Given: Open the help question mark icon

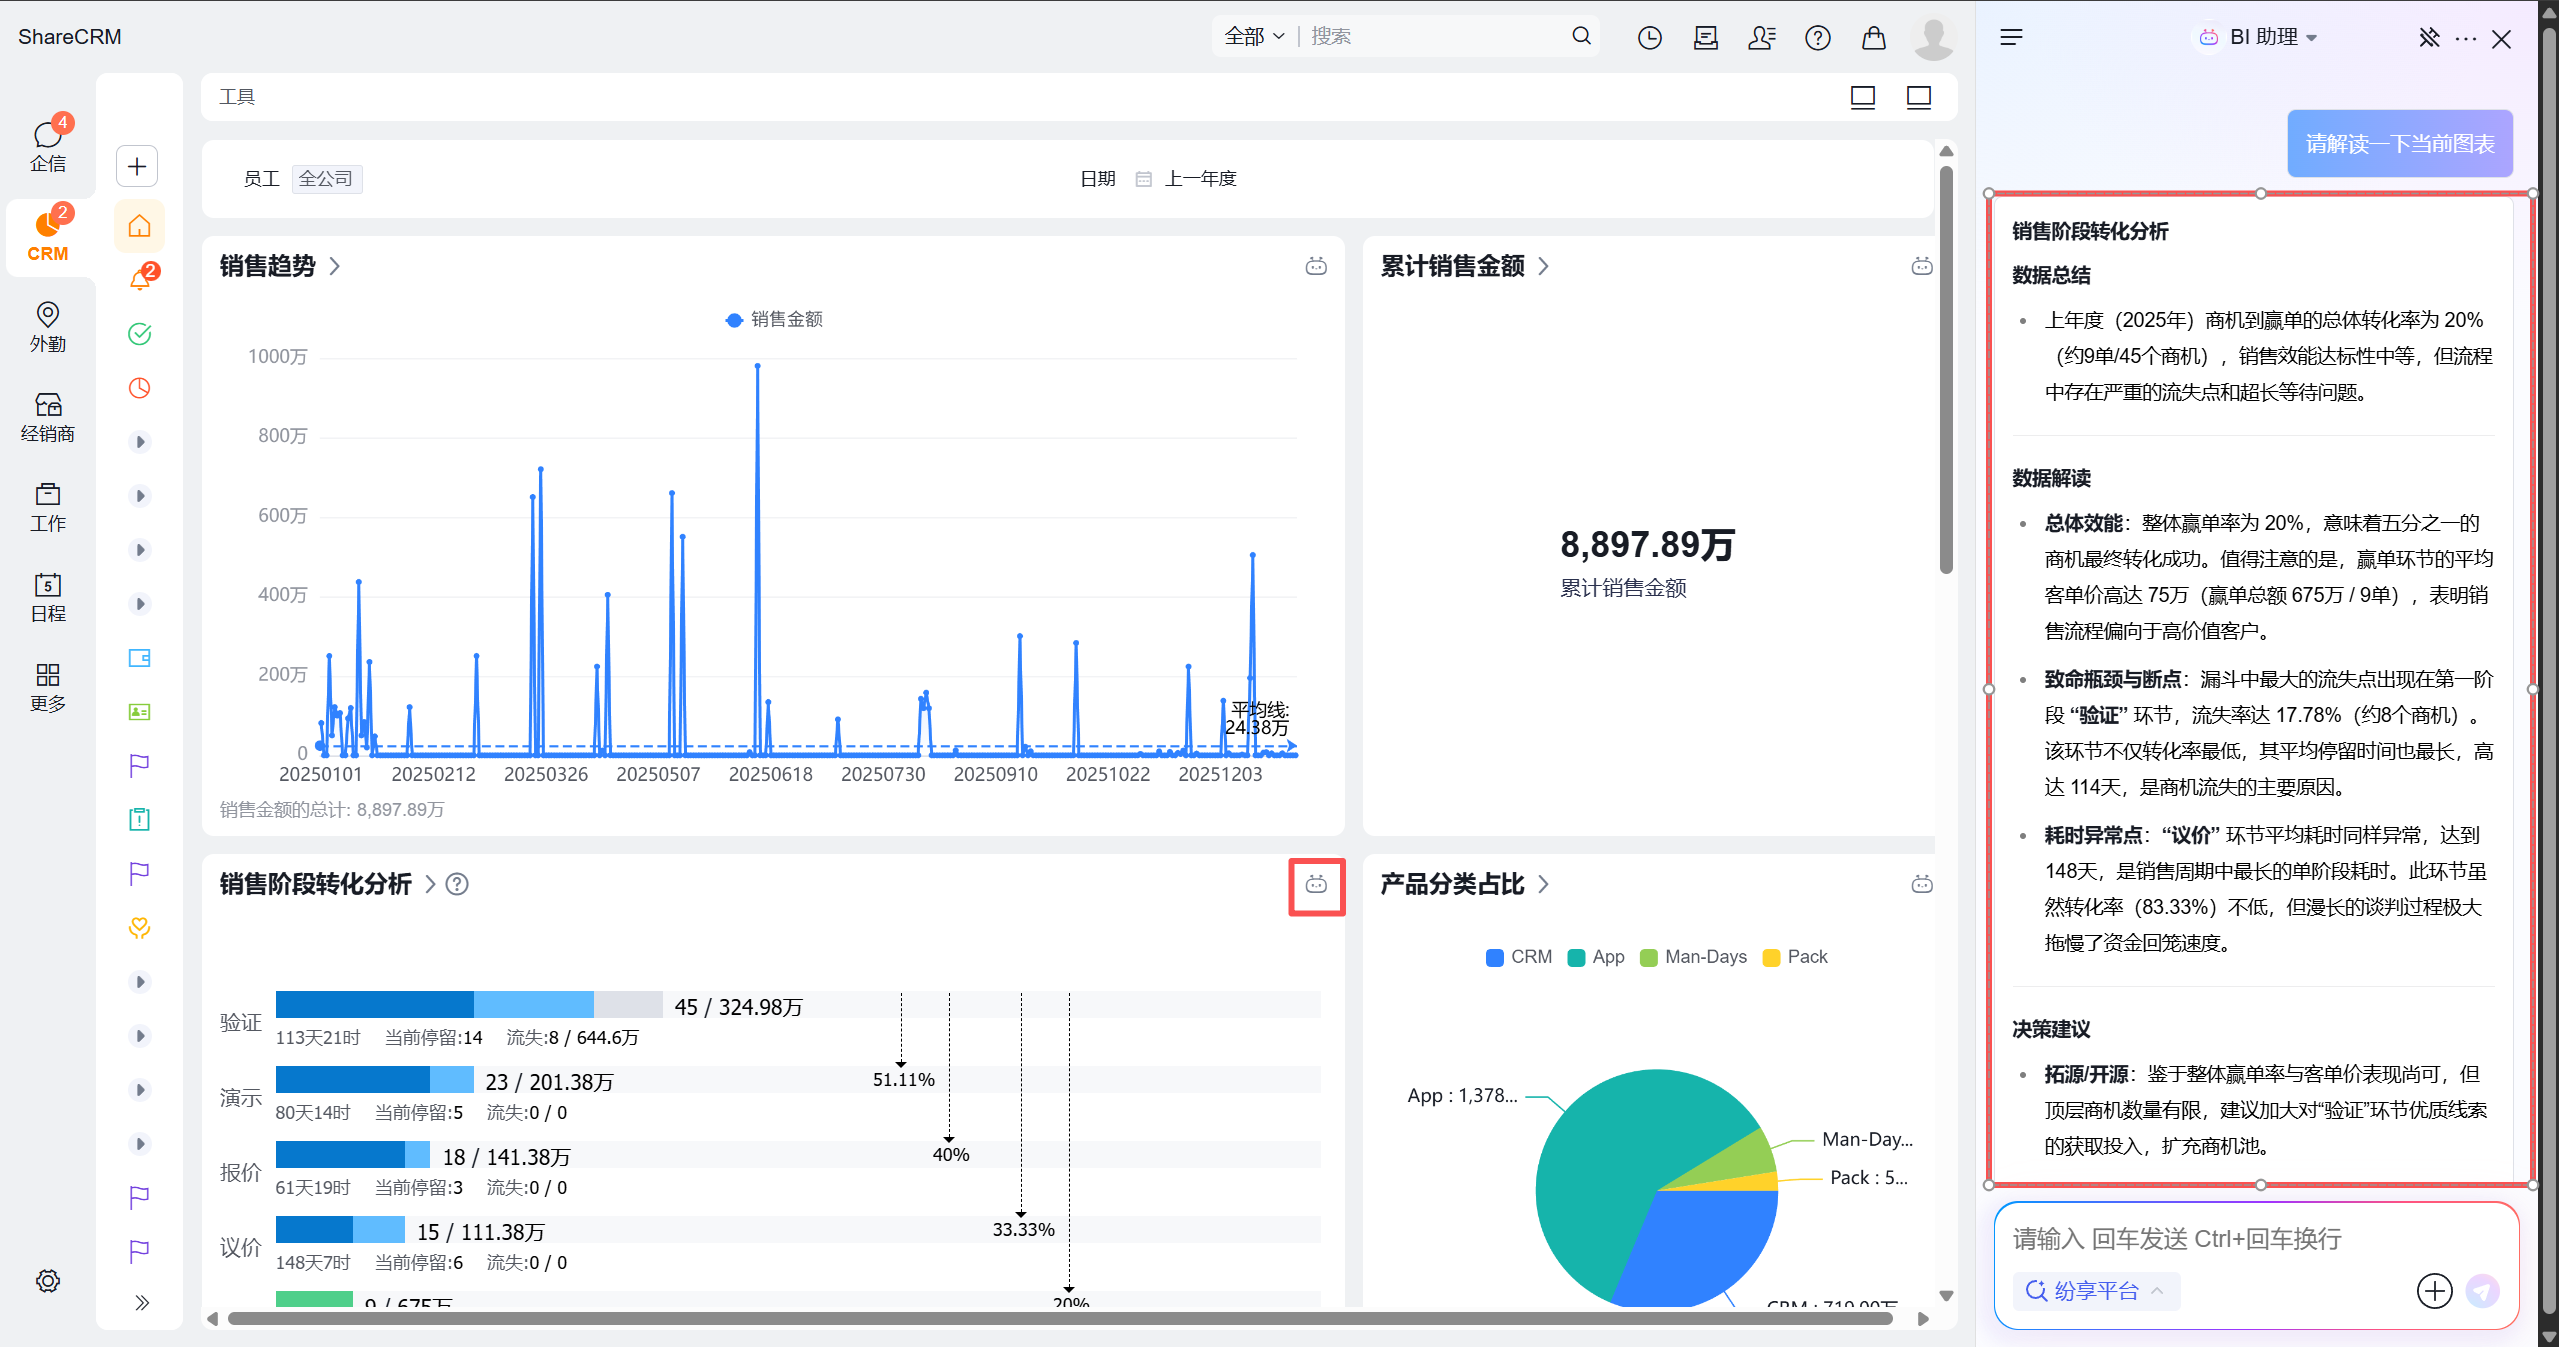Looking at the screenshot, I should 1817,38.
